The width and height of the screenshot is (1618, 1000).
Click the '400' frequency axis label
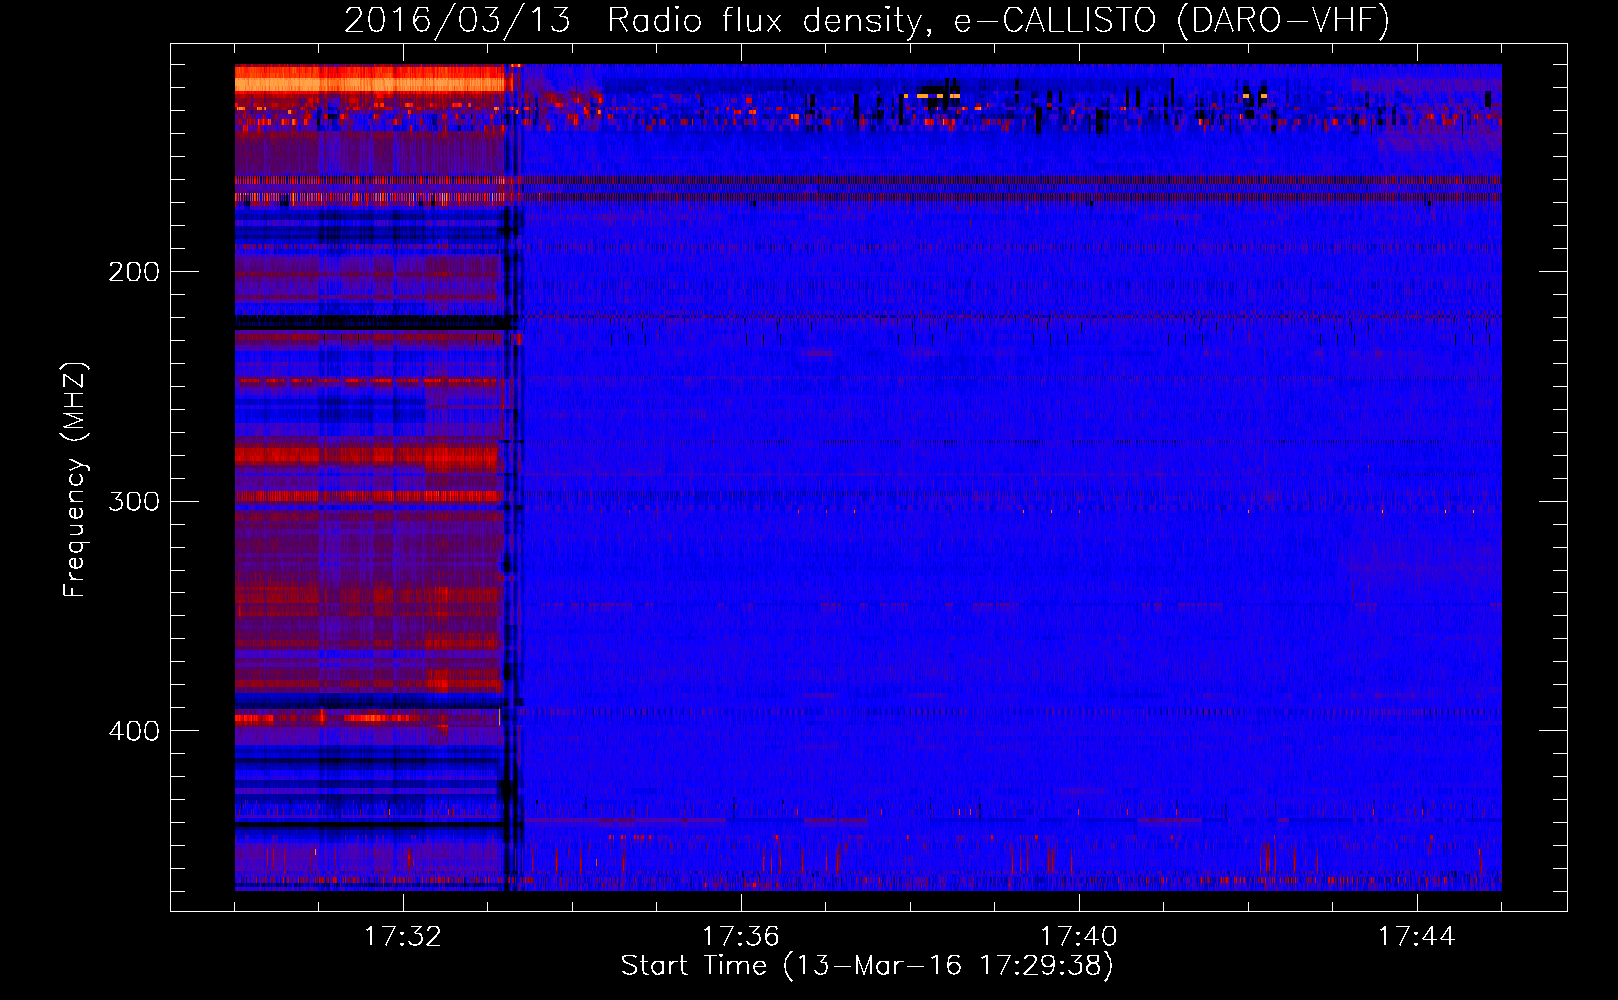click(134, 731)
